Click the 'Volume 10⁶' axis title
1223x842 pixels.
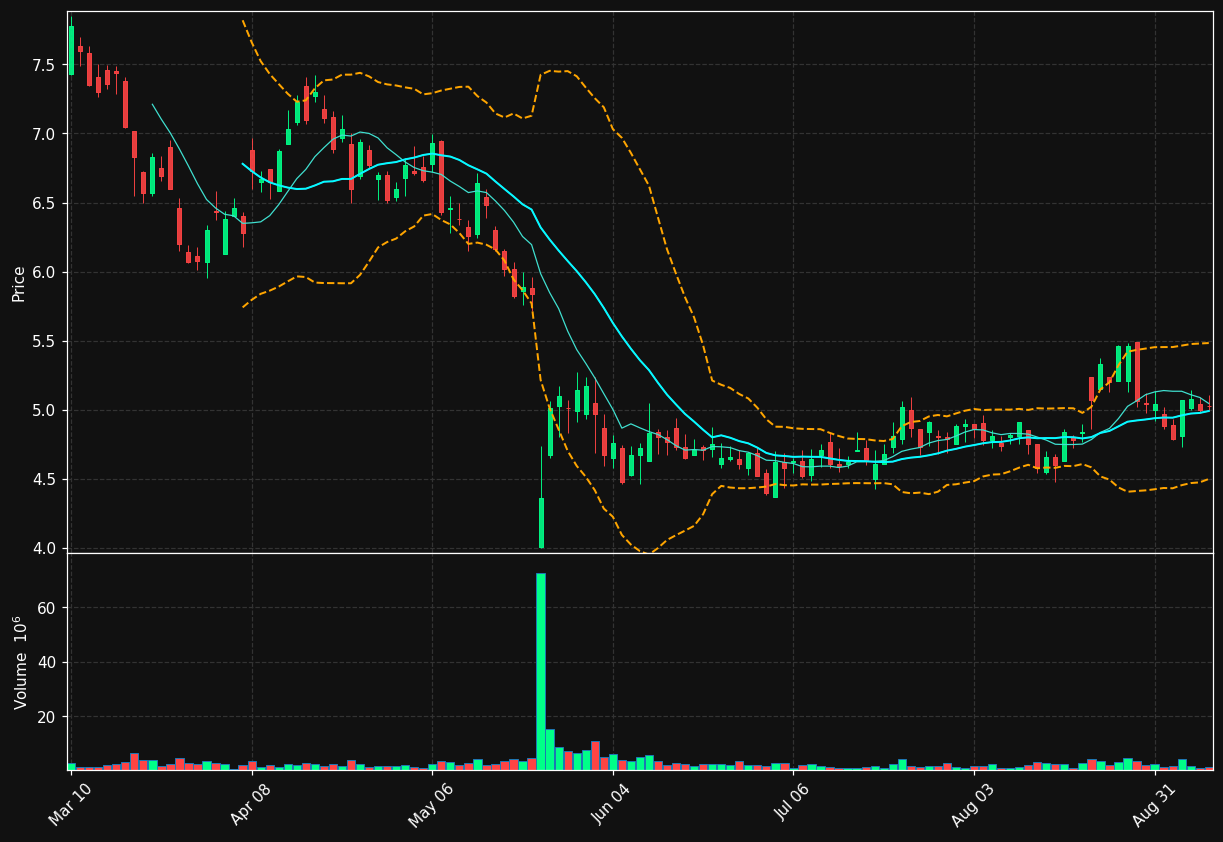pos(20,662)
